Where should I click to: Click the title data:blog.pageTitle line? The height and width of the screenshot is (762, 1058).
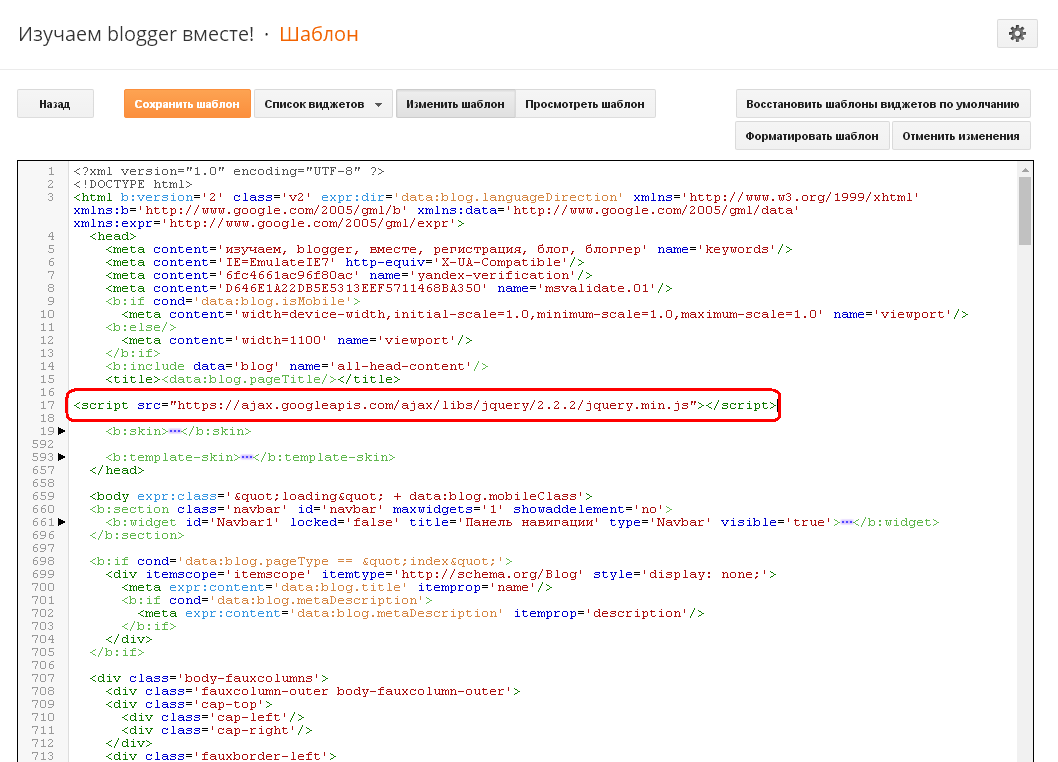(253, 379)
